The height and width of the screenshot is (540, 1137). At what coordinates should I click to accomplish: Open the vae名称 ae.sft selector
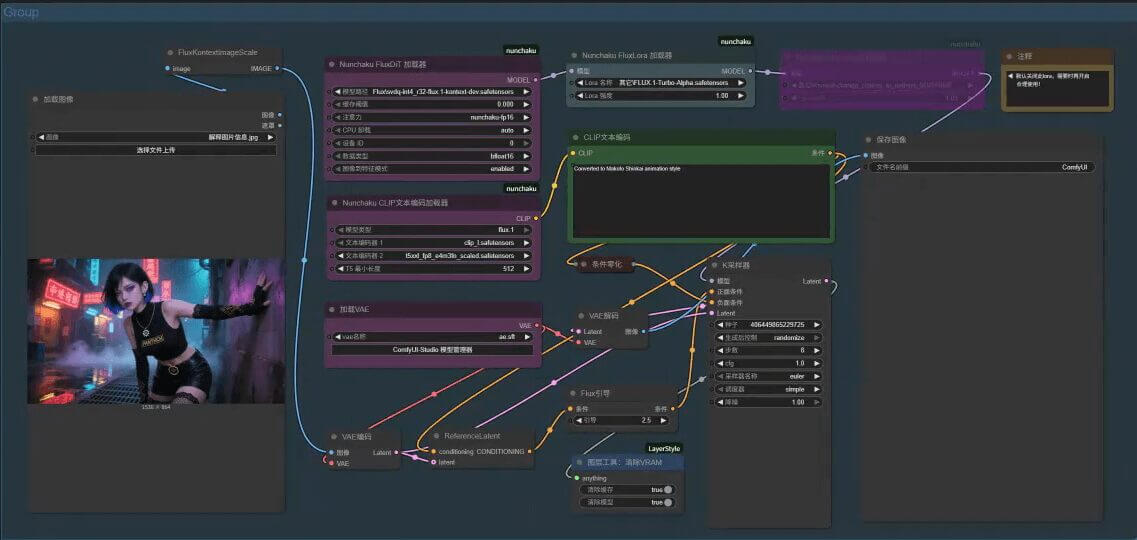point(433,337)
